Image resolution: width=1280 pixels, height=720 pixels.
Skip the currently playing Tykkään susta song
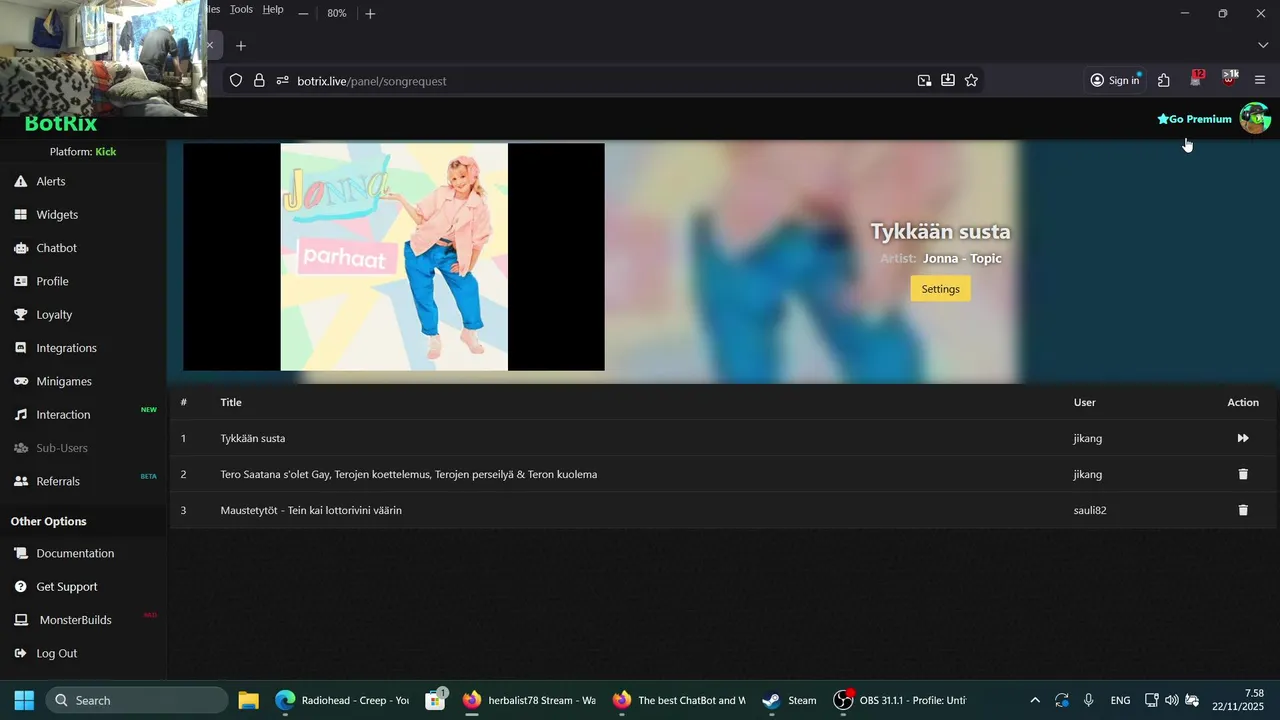coord(1243,438)
